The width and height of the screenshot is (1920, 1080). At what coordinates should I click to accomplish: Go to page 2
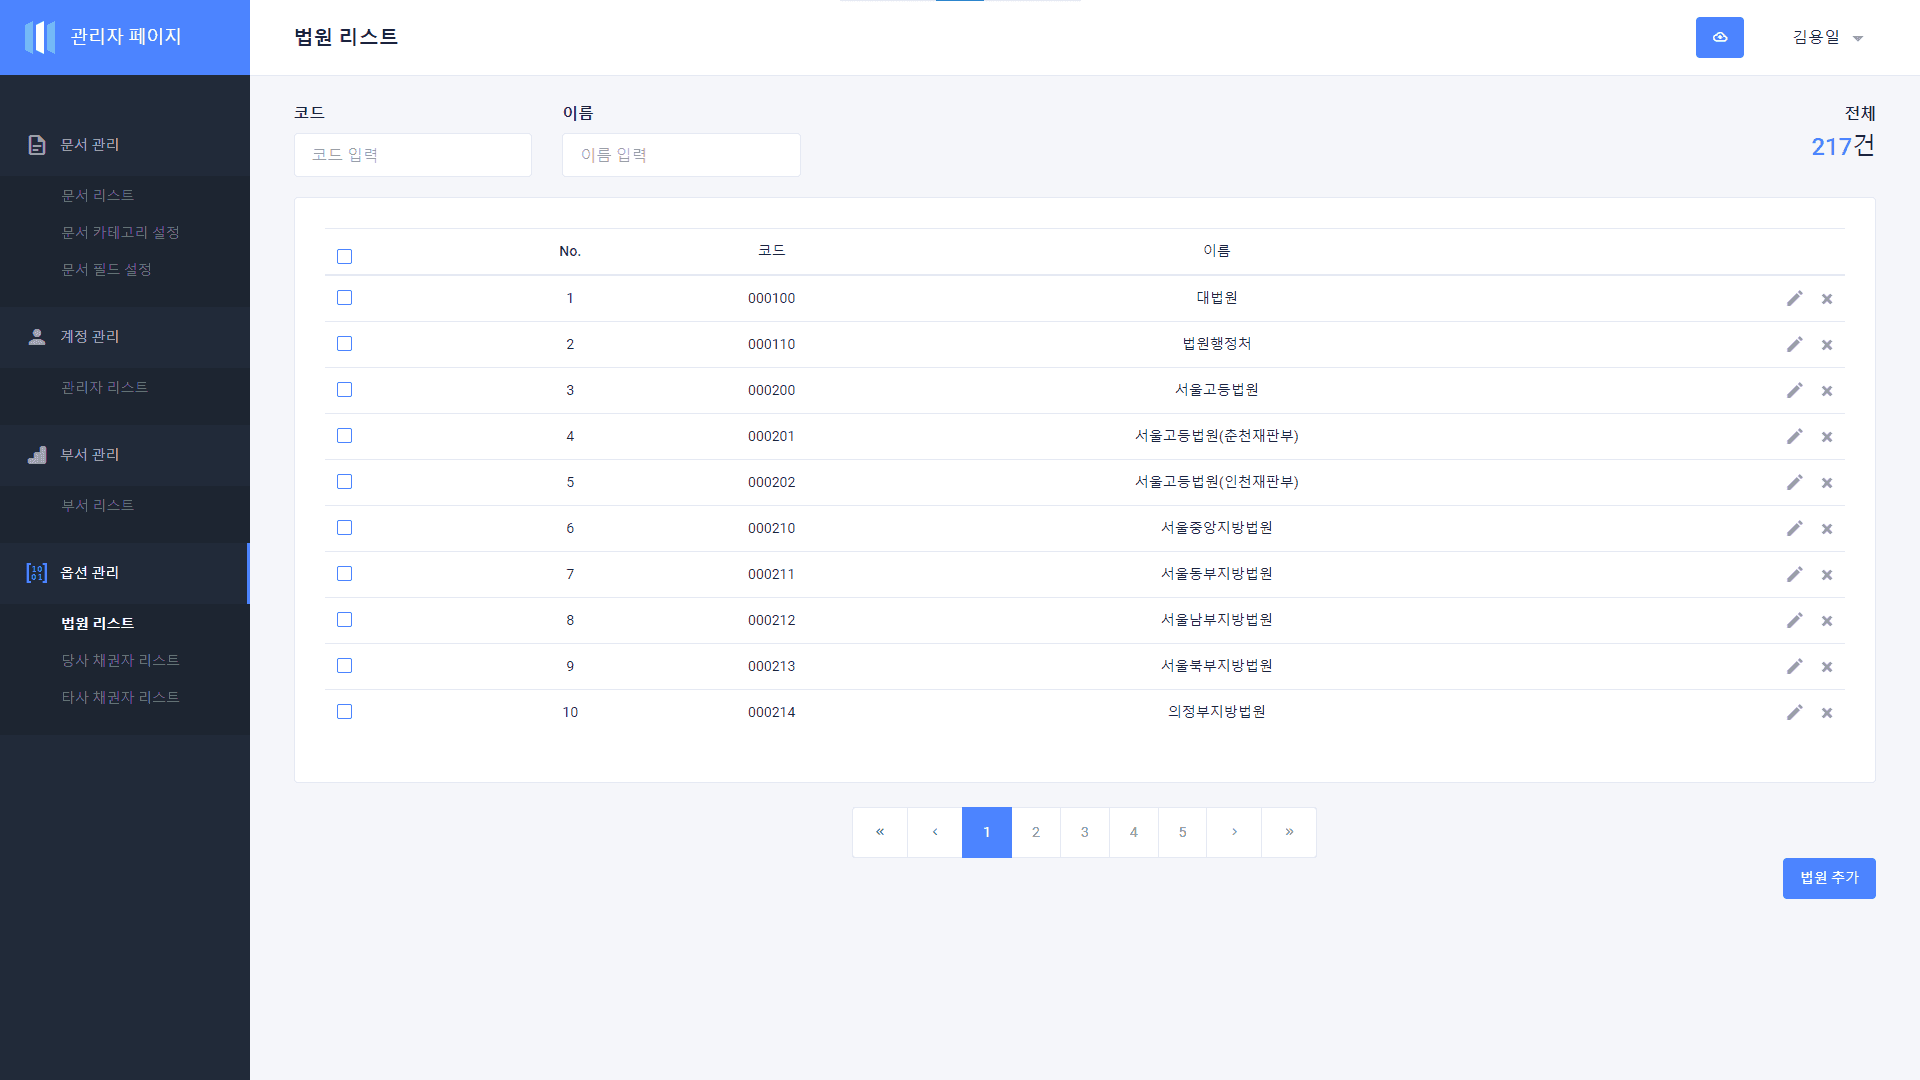1036,832
